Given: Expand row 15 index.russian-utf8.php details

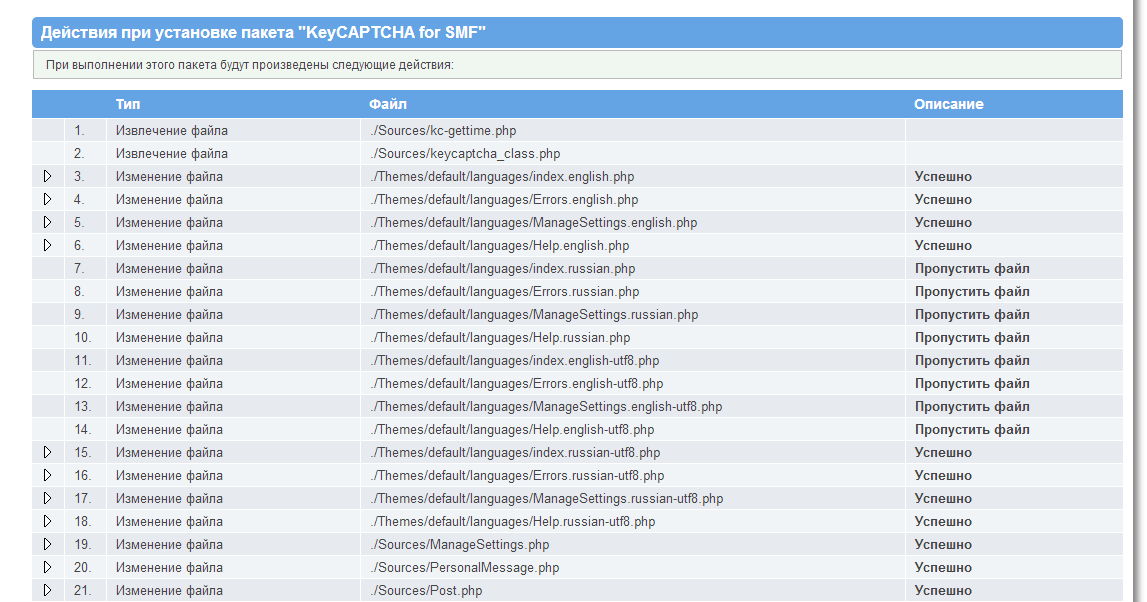Looking at the screenshot, I should coord(48,452).
